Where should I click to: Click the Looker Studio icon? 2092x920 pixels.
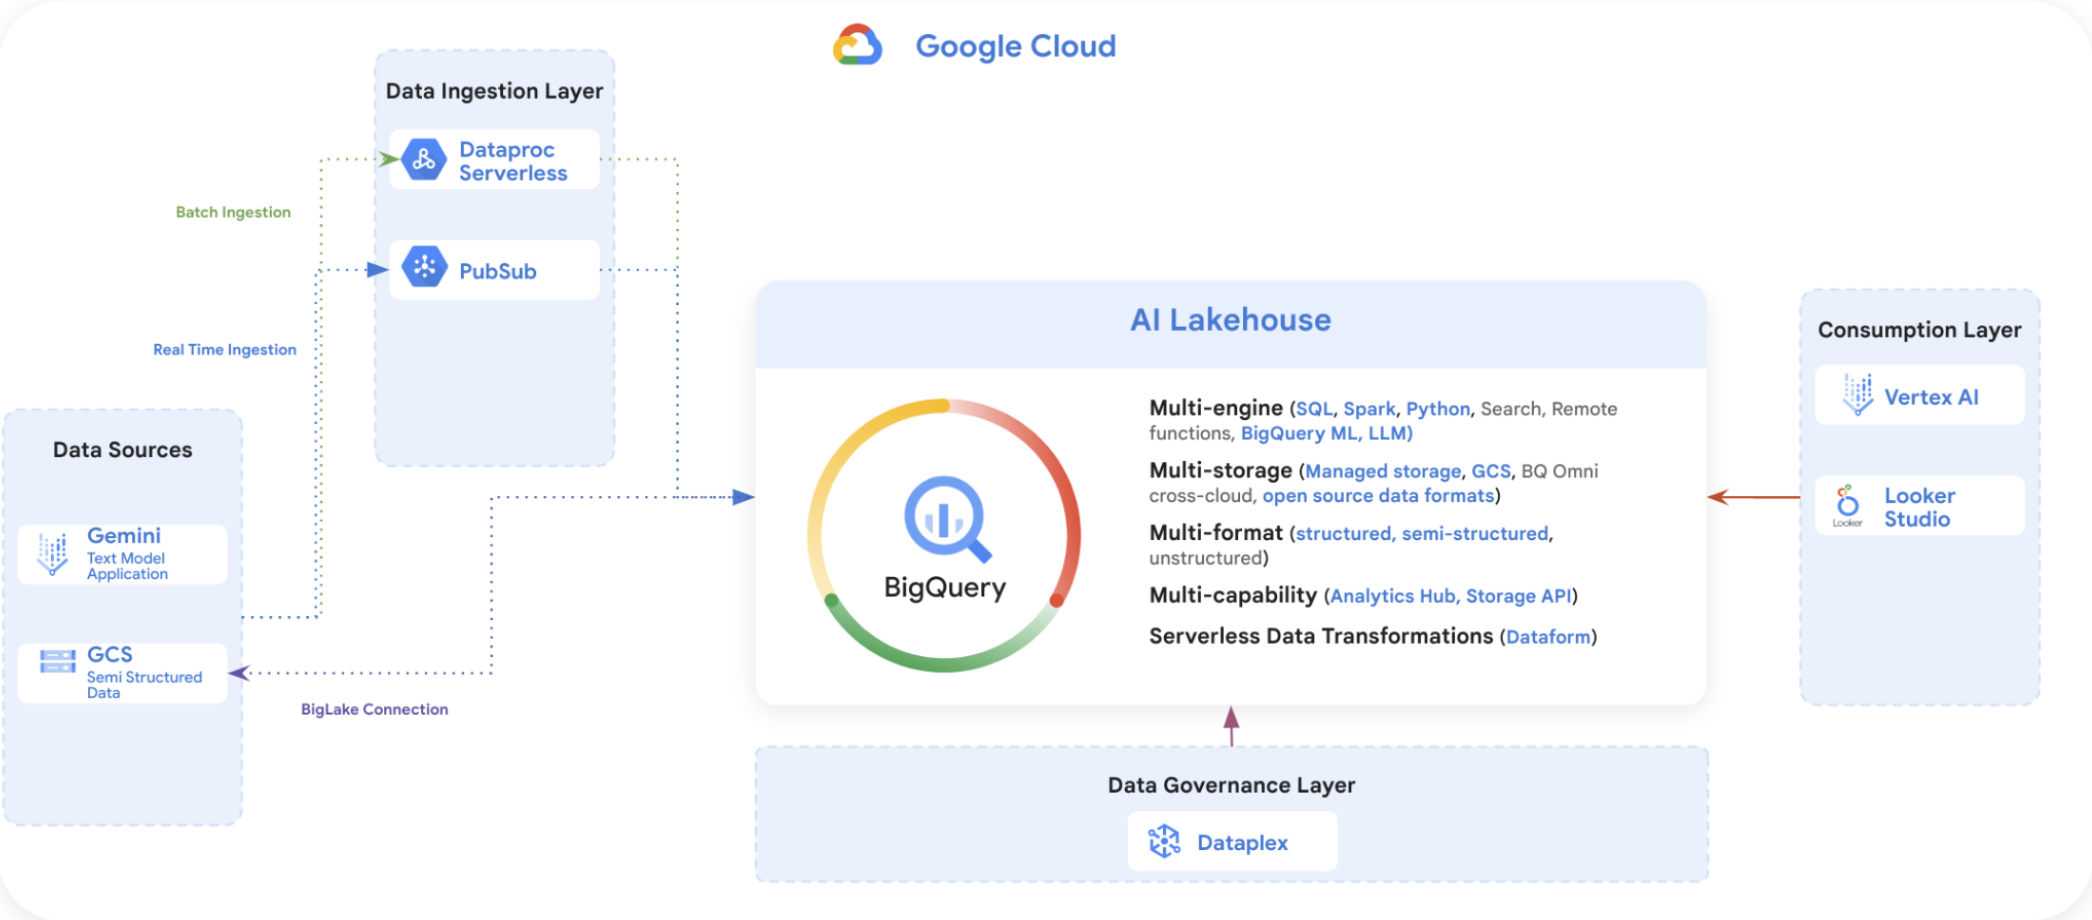click(1848, 505)
